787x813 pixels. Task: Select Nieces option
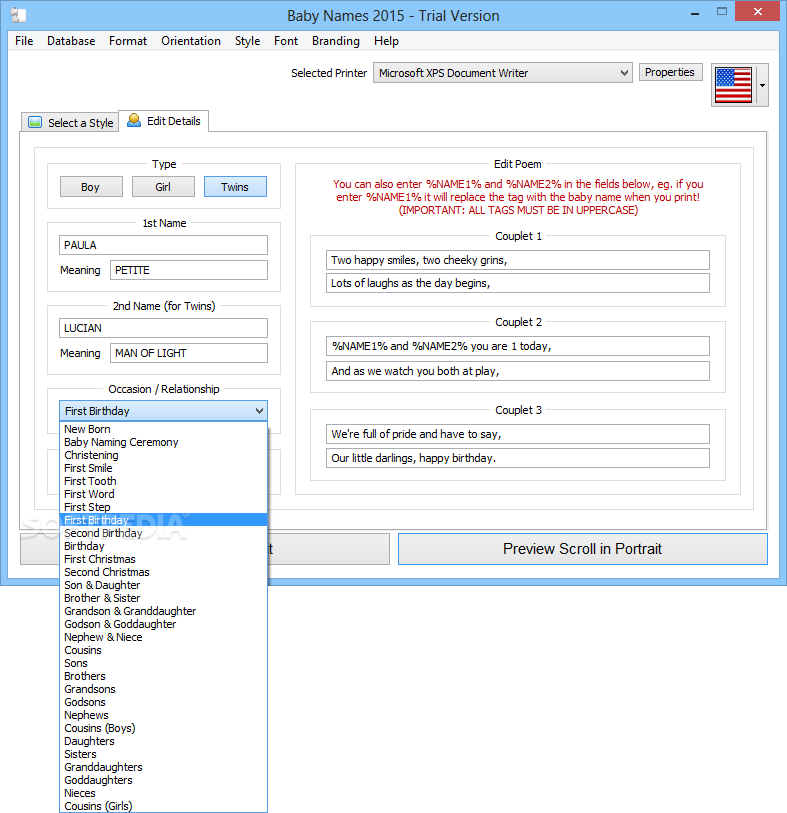163,793
